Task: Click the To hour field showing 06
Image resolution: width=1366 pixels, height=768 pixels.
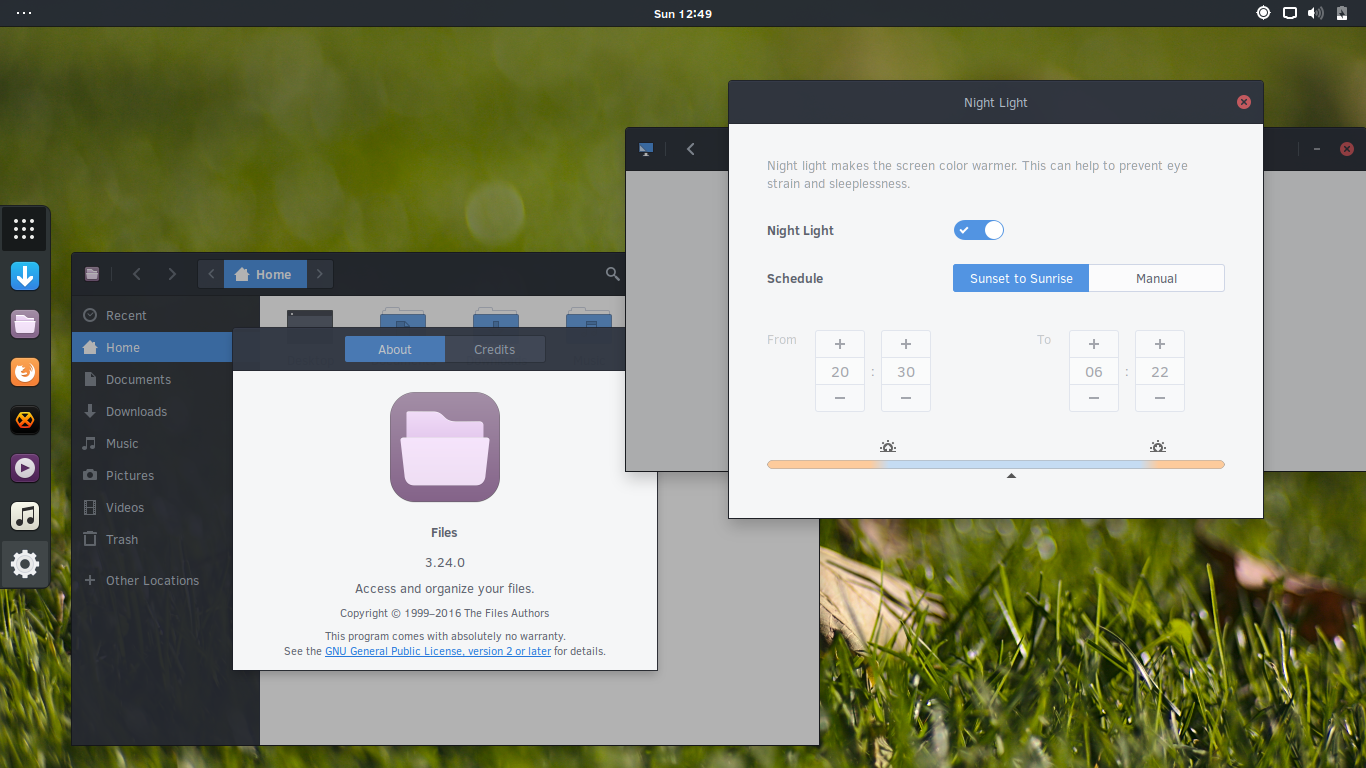Action: (x=1094, y=372)
